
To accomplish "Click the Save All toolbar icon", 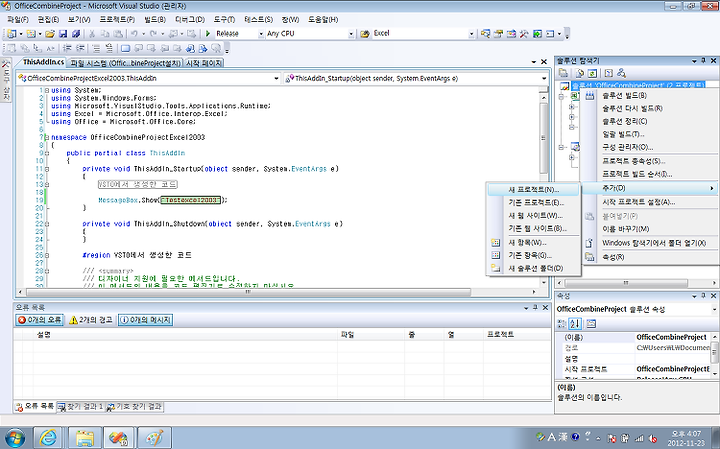I will point(76,34).
